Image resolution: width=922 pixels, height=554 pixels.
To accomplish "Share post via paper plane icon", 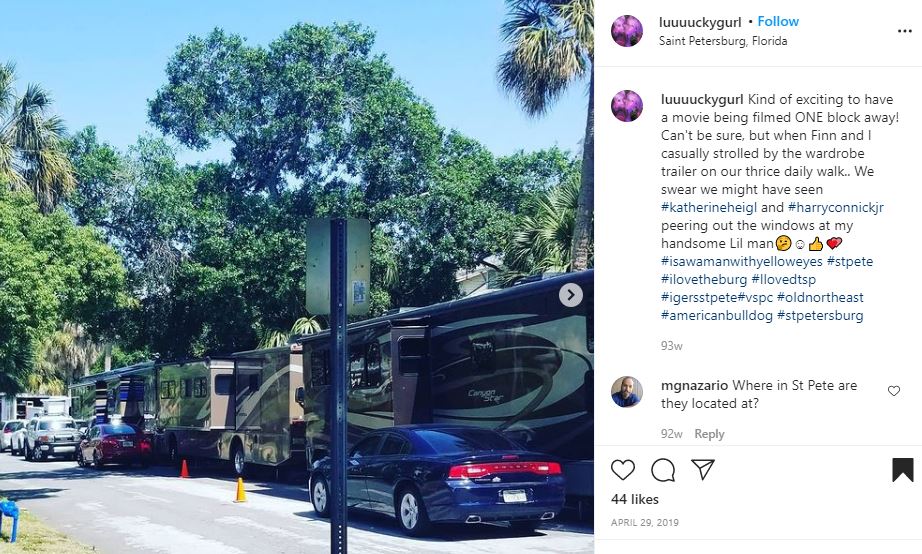I will (703, 469).
